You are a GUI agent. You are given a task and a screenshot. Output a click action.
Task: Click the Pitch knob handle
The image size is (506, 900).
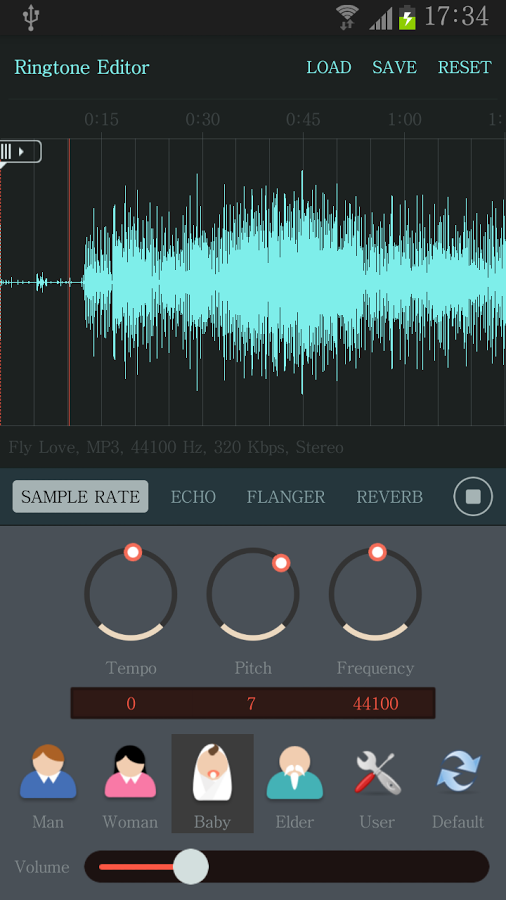click(x=281, y=563)
